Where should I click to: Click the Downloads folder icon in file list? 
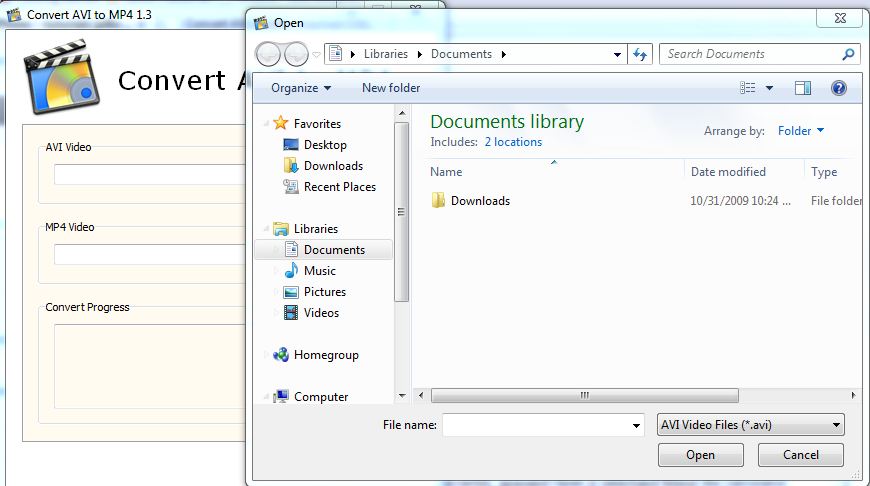click(438, 200)
